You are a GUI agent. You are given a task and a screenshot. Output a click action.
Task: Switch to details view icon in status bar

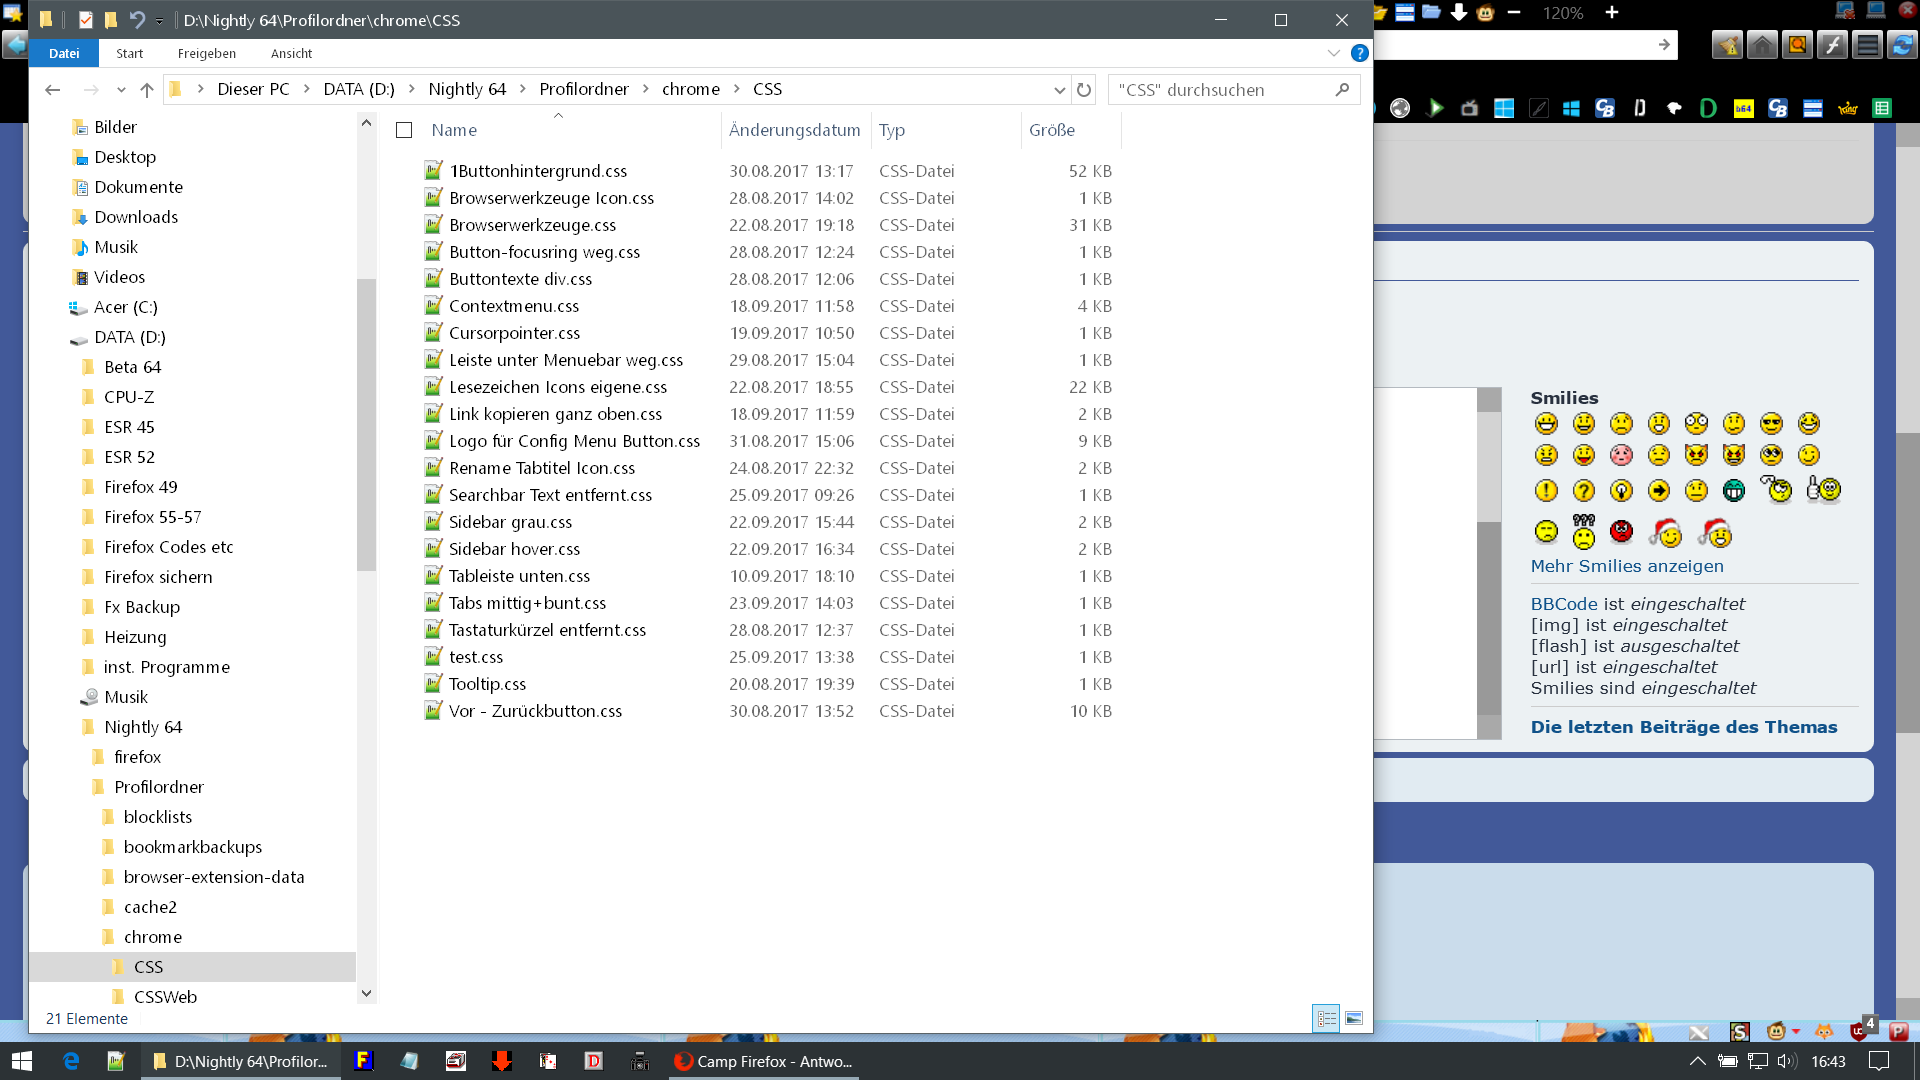[x=1326, y=1018]
